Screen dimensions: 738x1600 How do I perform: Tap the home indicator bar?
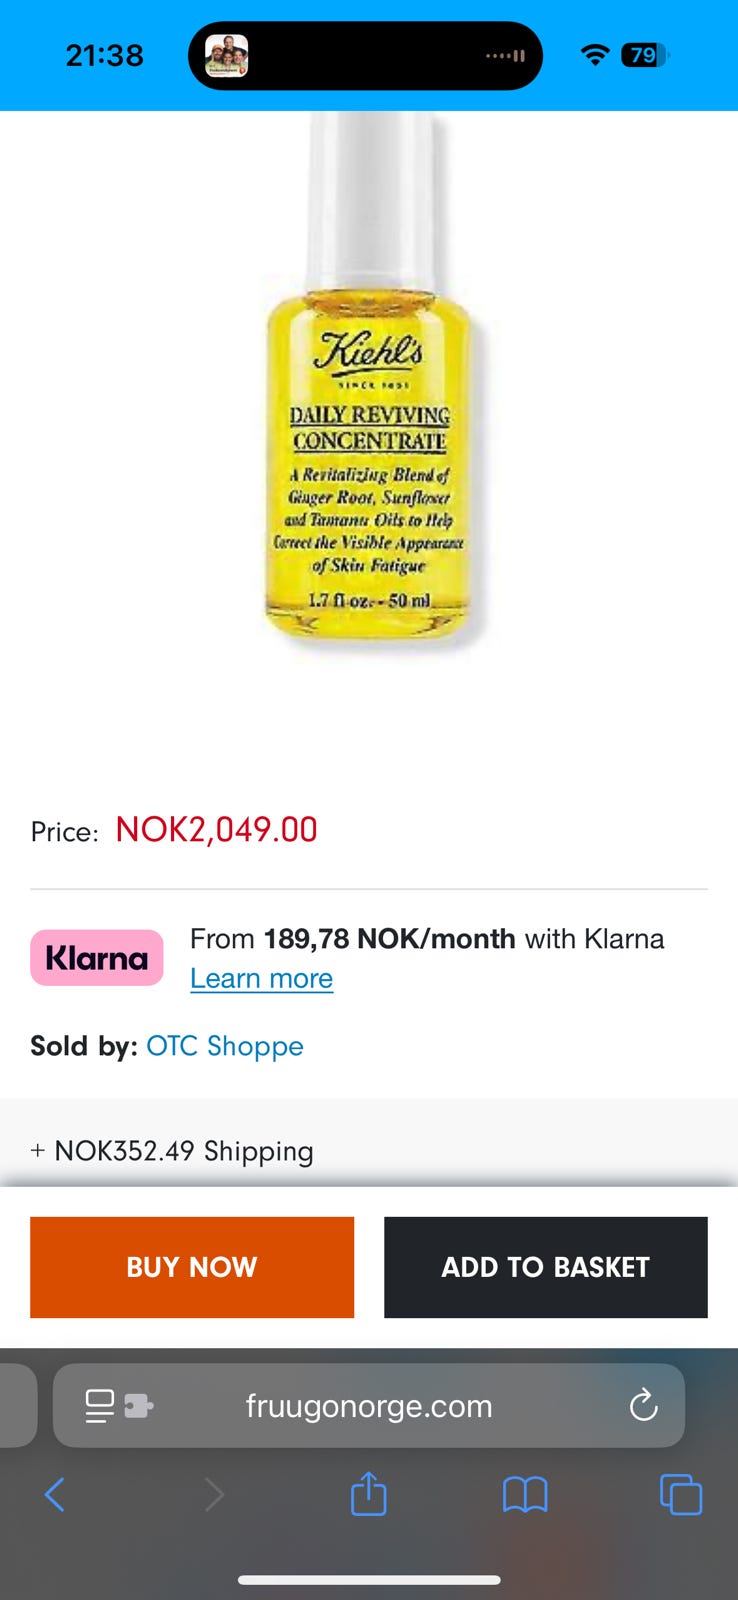369,1580
